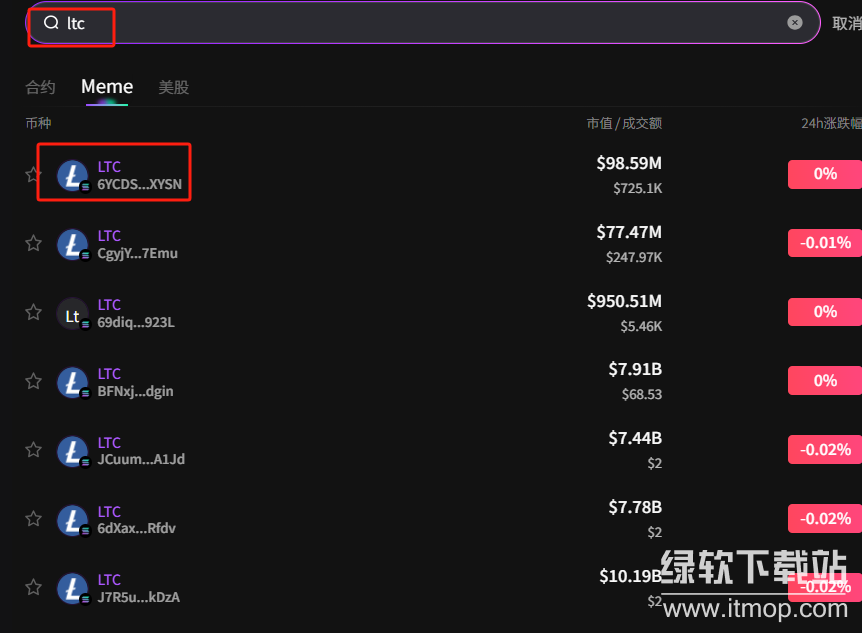862x633 pixels.
Task: Click the LTC CgyjY...7Emu coin logo
Action: [x=72, y=245]
